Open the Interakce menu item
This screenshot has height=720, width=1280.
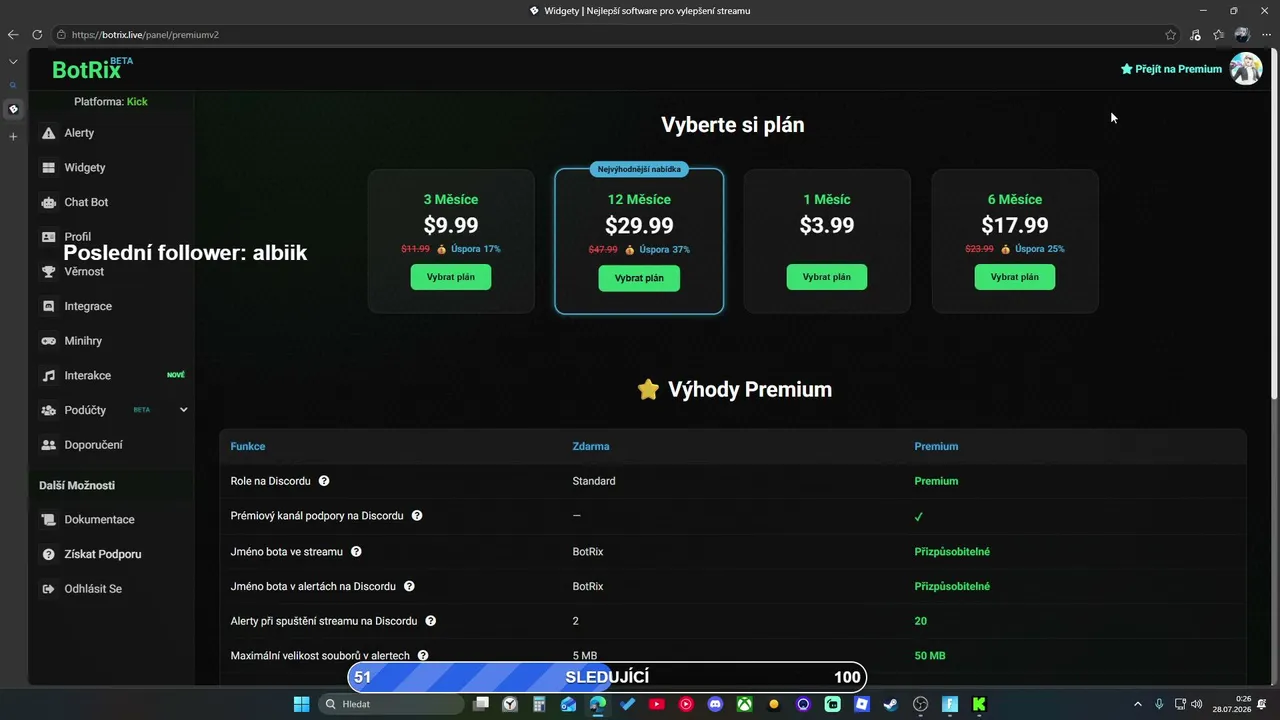tap(88, 376)
